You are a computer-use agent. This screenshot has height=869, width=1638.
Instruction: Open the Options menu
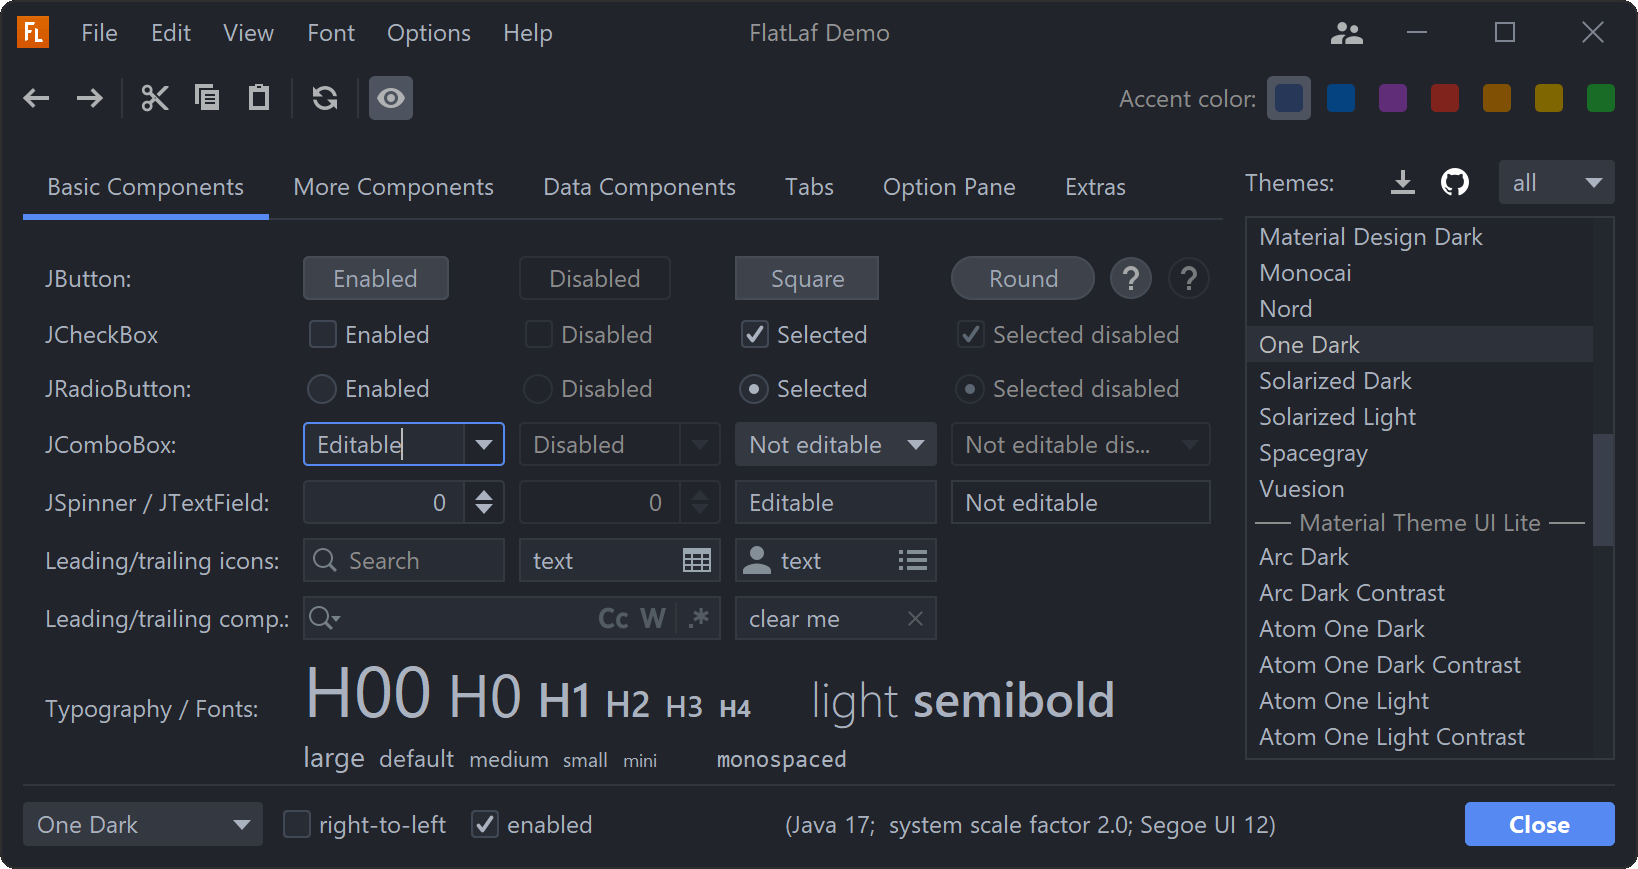tap(428, 33)
